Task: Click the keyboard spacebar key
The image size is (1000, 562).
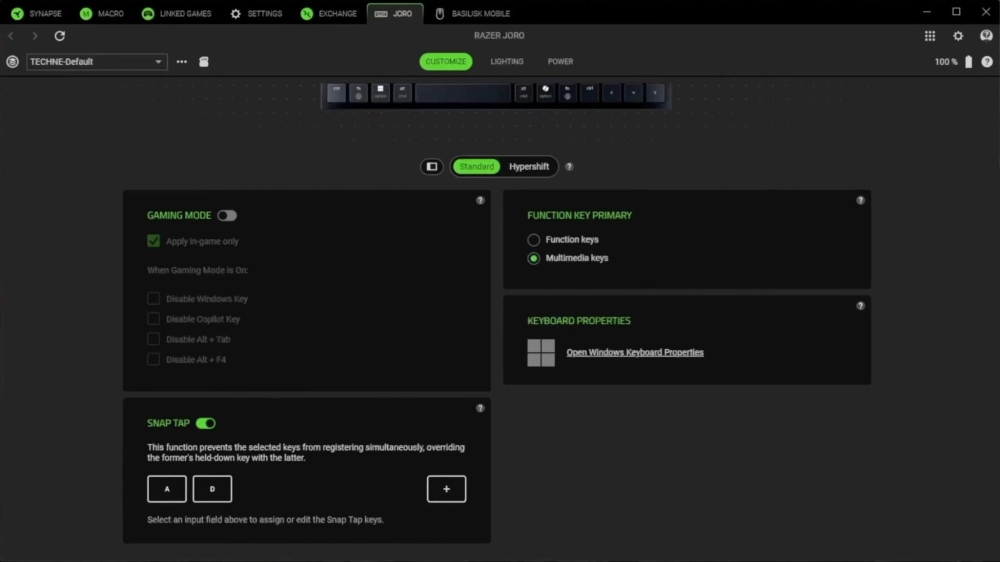Action: (463, 93)
